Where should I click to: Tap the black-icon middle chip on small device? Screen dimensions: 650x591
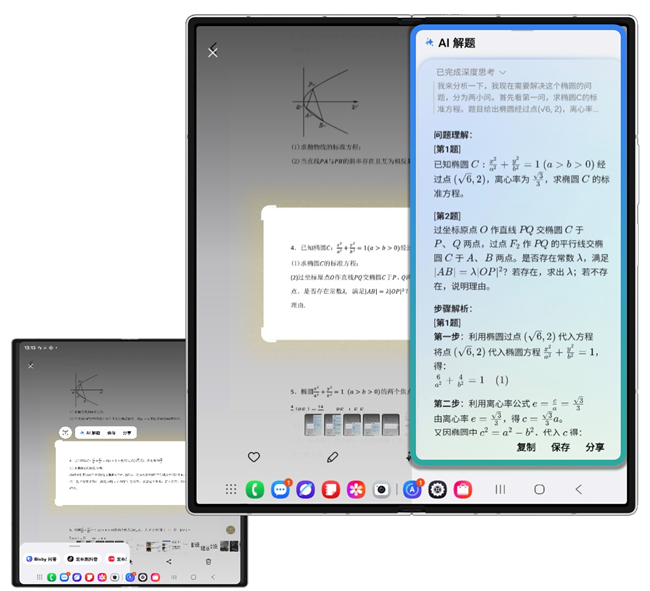point(83,559)
